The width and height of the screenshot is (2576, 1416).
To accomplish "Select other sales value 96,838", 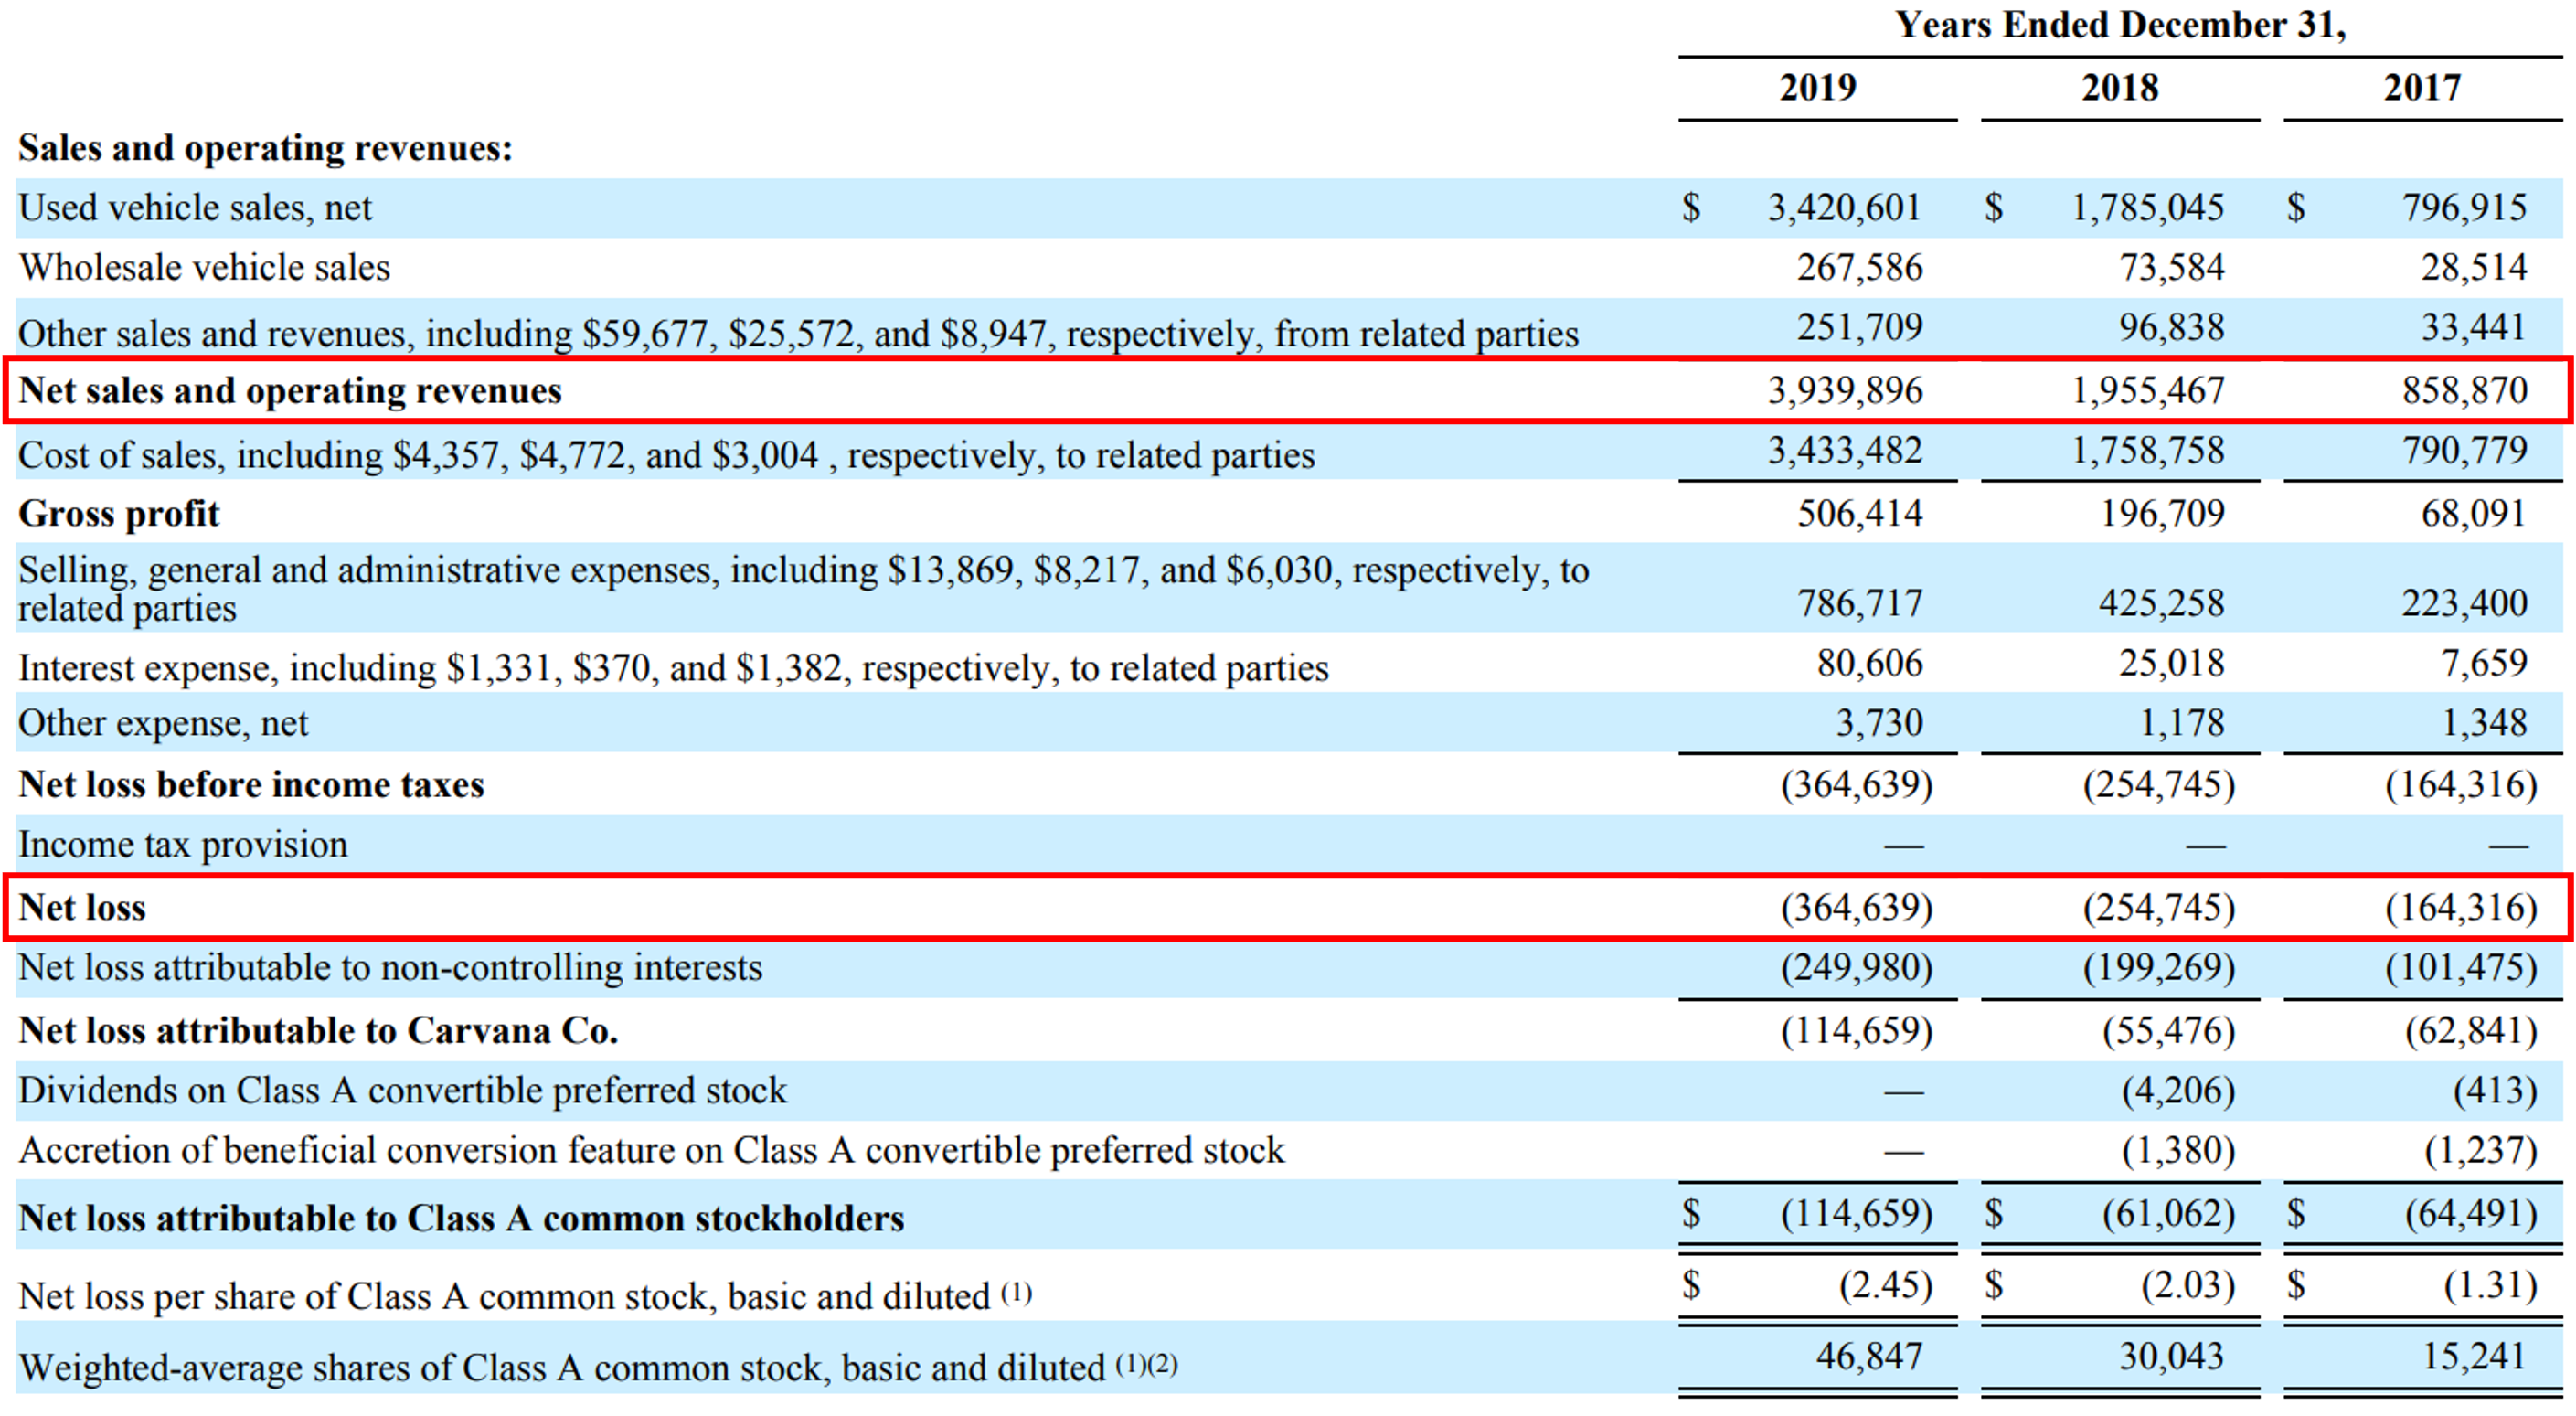I will (x=2172, y=328).
